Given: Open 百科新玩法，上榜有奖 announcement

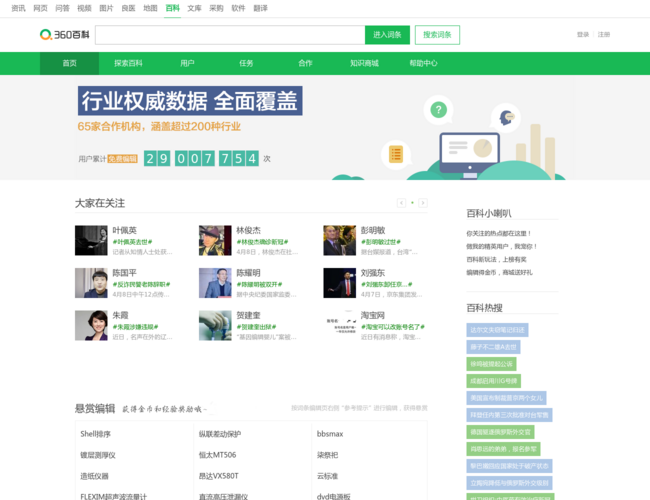Looking at the screenshot, I should (x=496, y=260).
